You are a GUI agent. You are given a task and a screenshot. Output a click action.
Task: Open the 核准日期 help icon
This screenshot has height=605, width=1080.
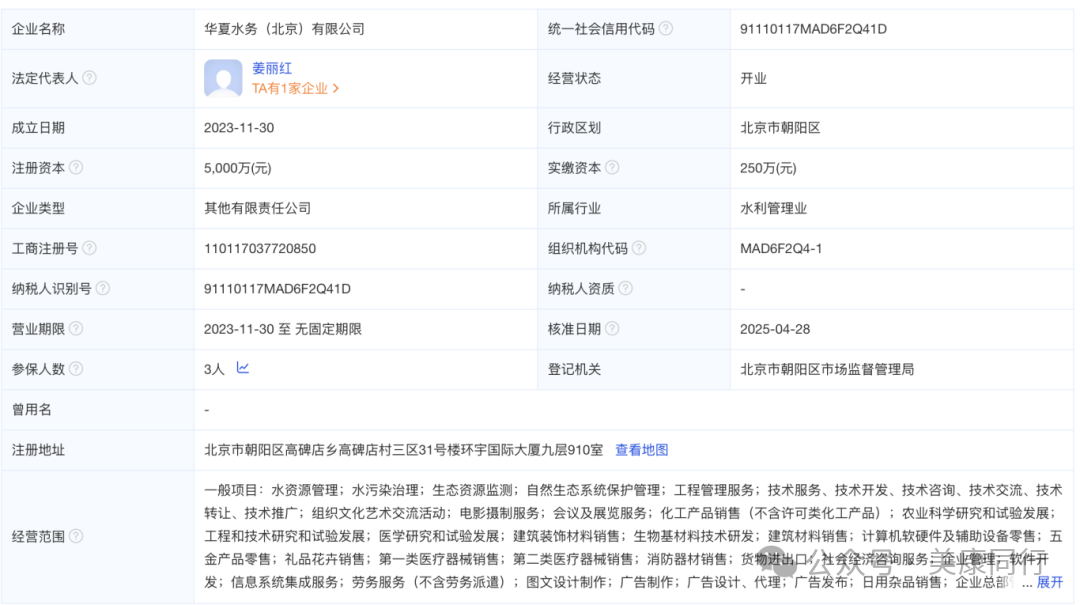click(612, 329)
